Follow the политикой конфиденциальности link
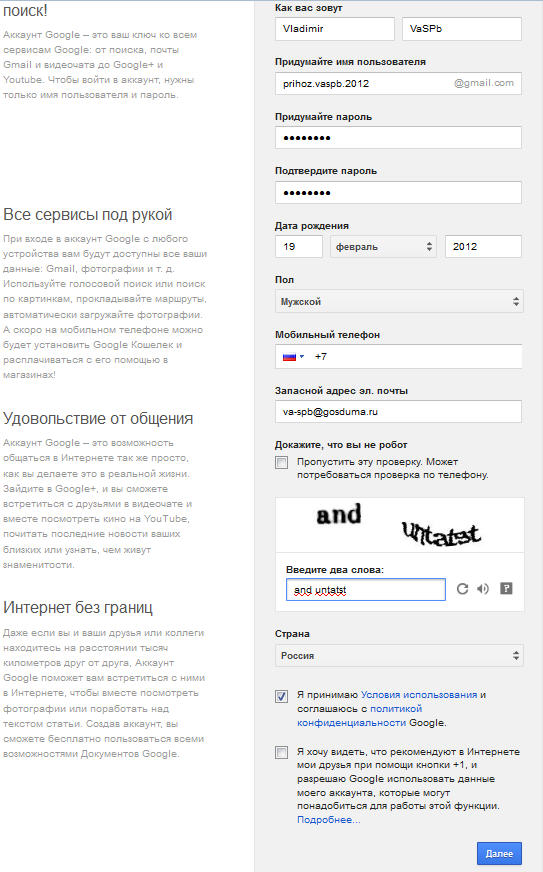The image size is (543, 872). (359, 716)
